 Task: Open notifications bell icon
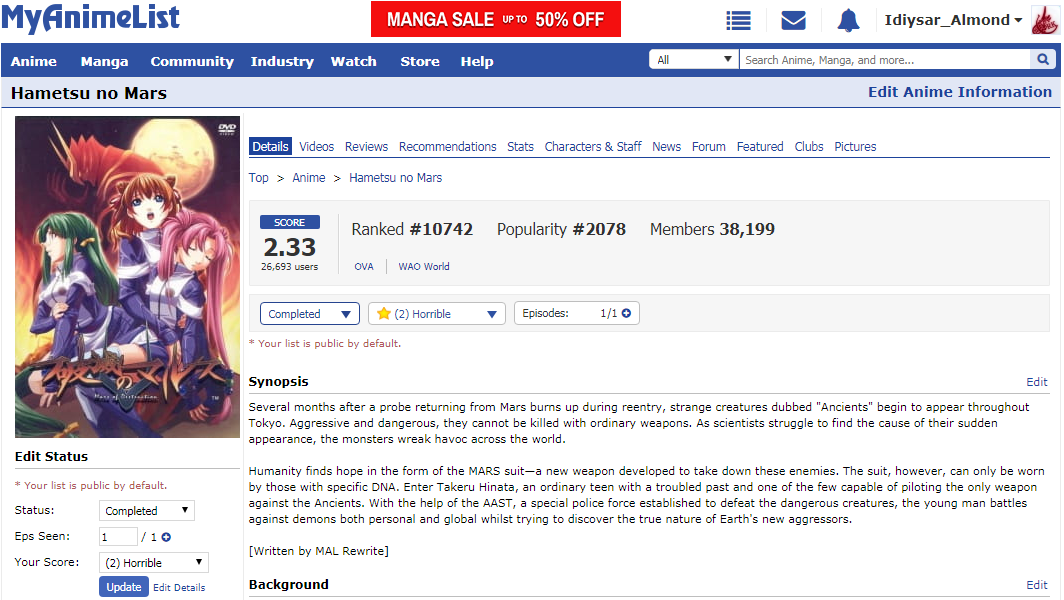848,20
